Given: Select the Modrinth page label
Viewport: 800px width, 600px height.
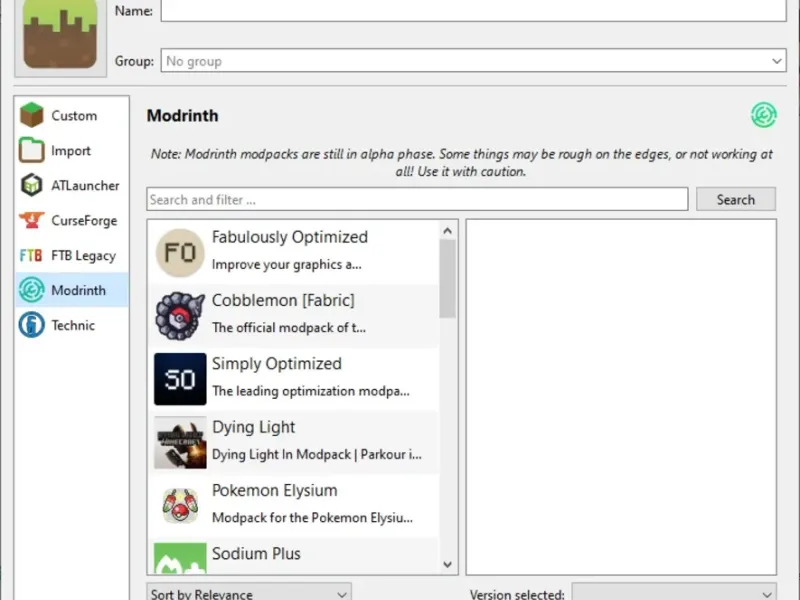Looking at the screenshot, I should pos(79,290).
